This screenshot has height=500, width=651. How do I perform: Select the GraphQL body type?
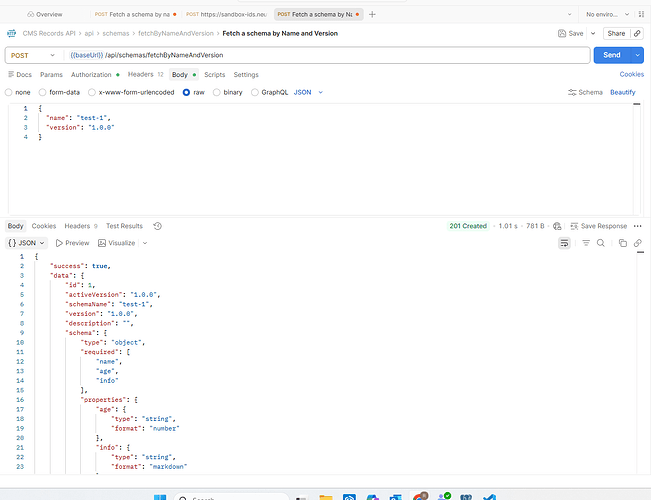coord(255,92)
